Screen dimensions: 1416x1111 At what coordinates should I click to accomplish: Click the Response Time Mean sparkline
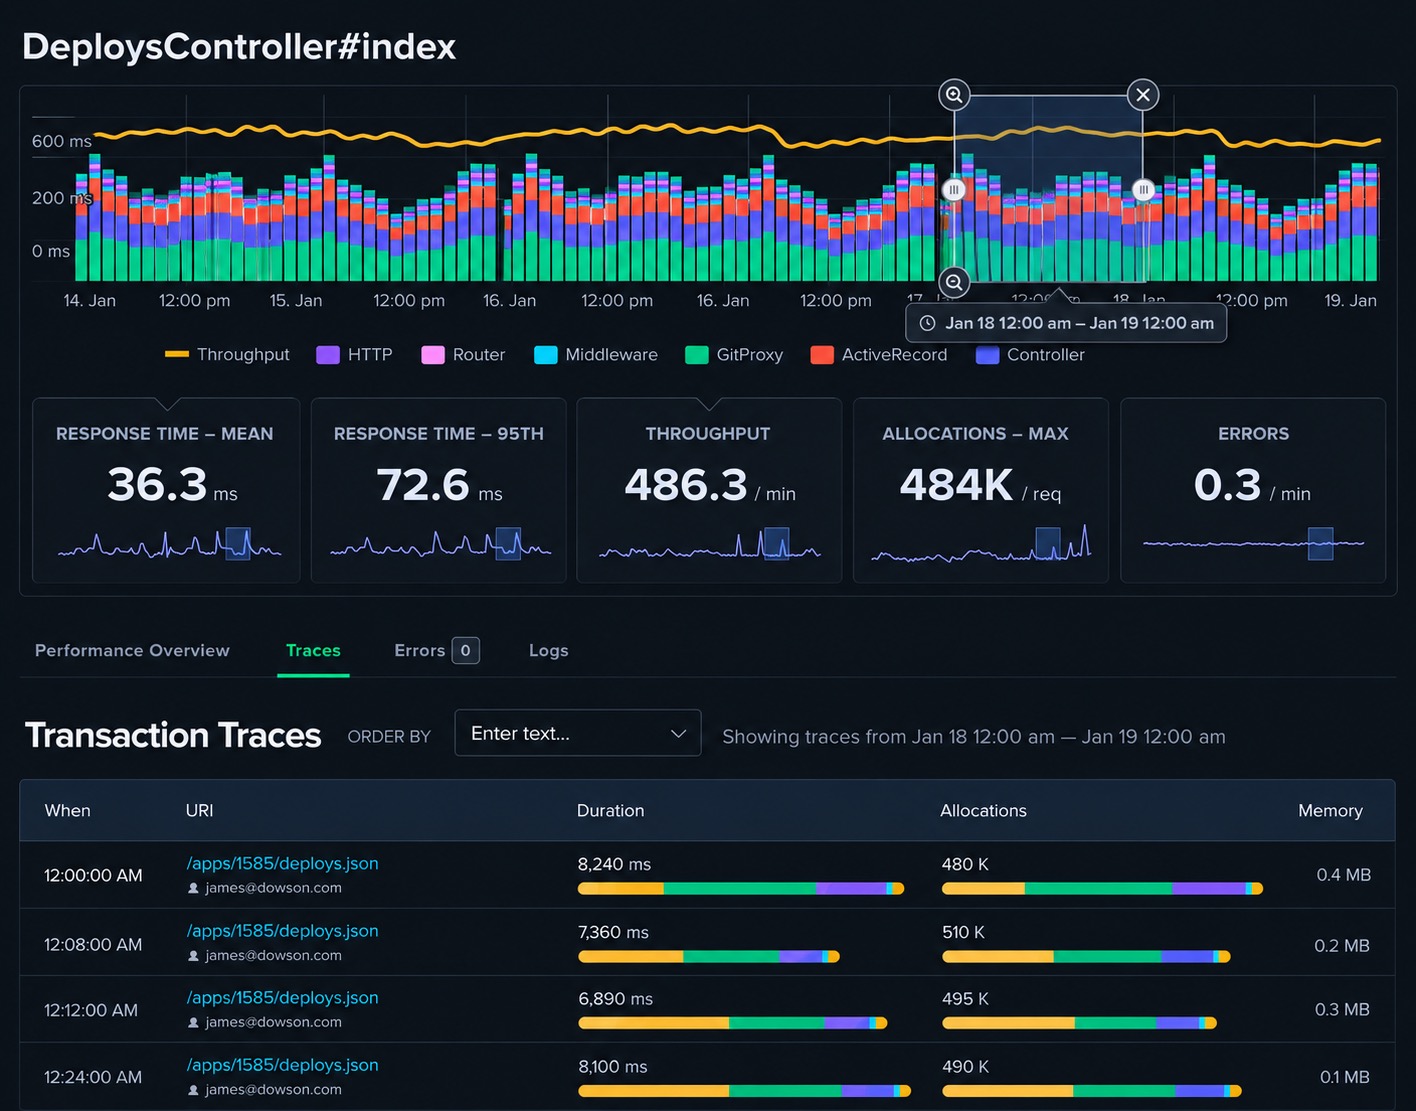pos(170,545)
